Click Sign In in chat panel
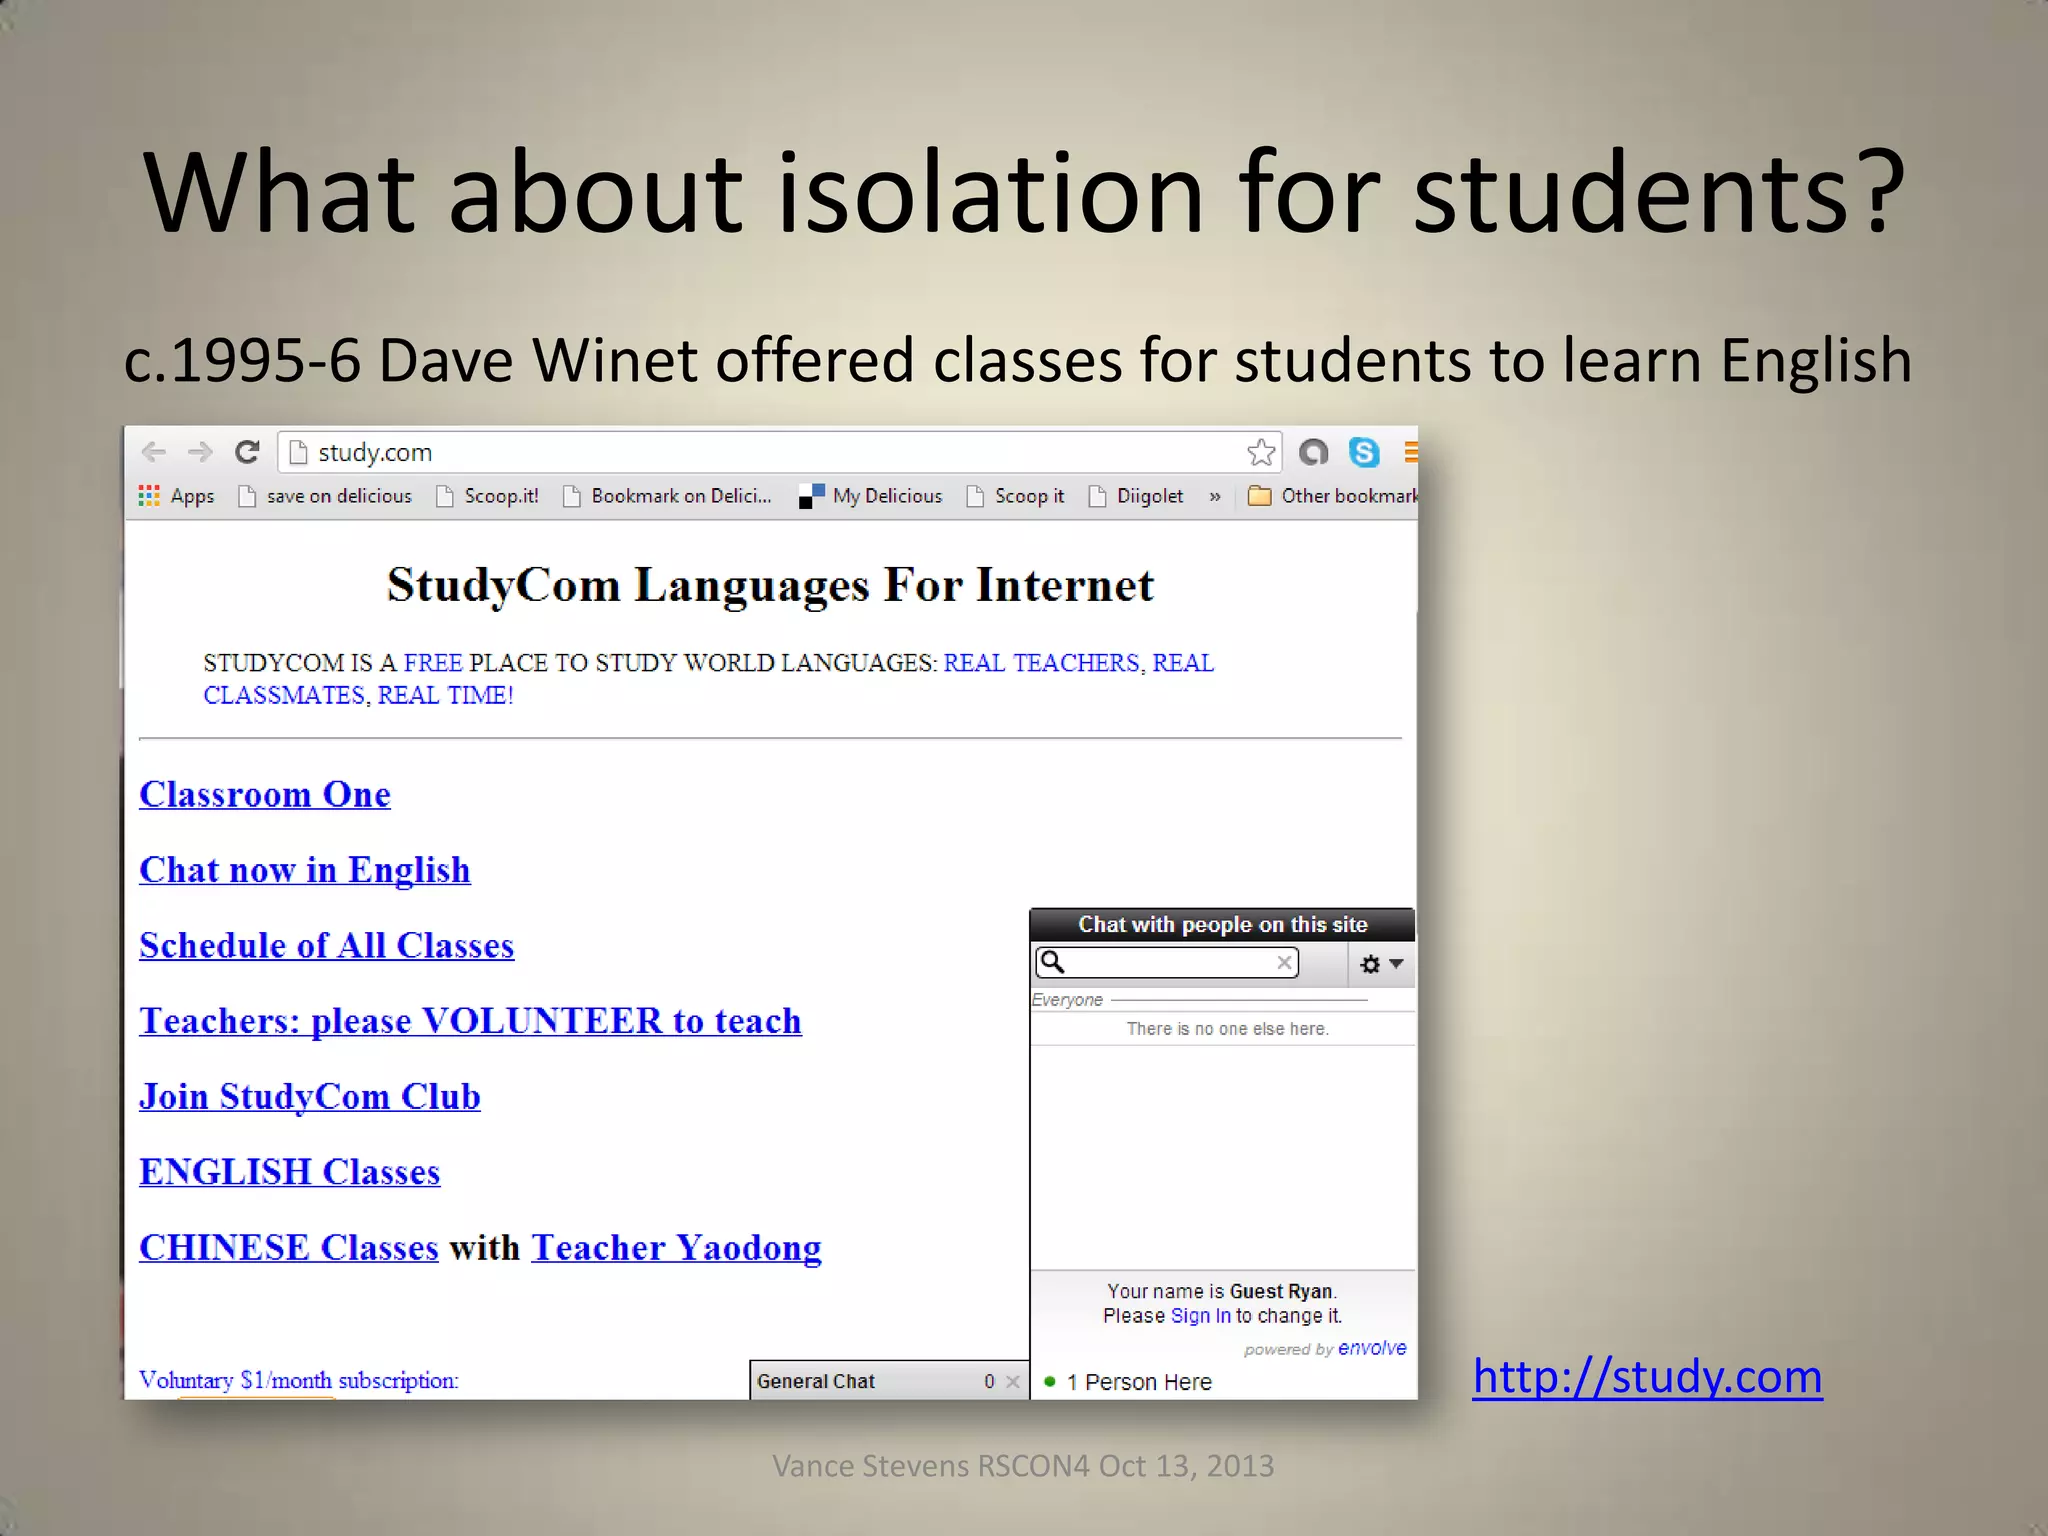This screenshot has width=2048, height=1536. click(1200, 1316)
